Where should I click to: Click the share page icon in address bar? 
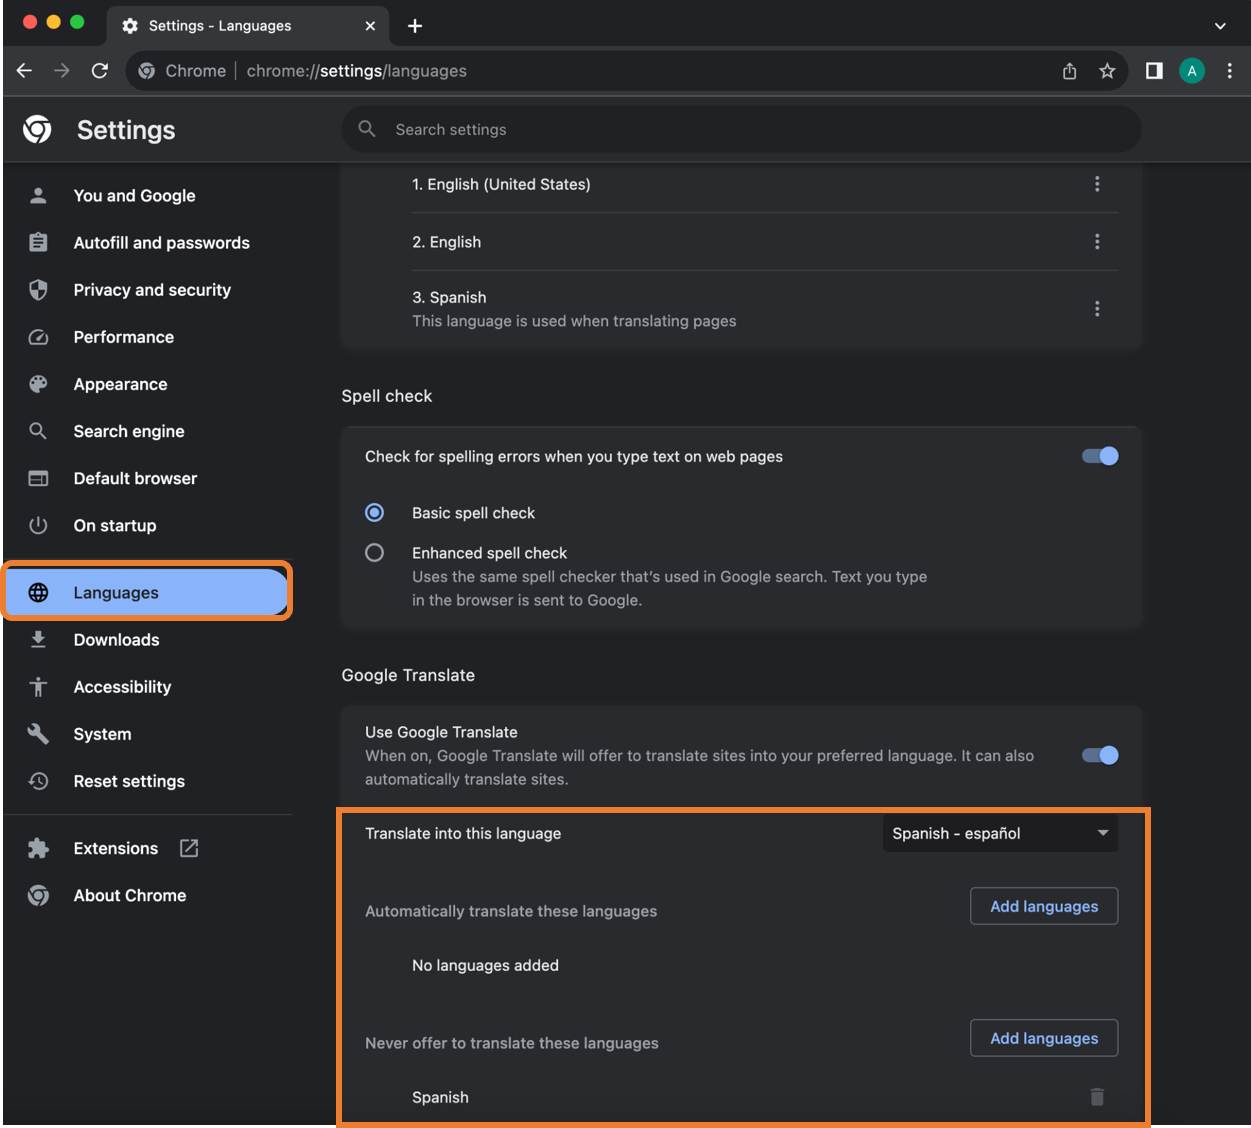click(x=1069, y=70)
